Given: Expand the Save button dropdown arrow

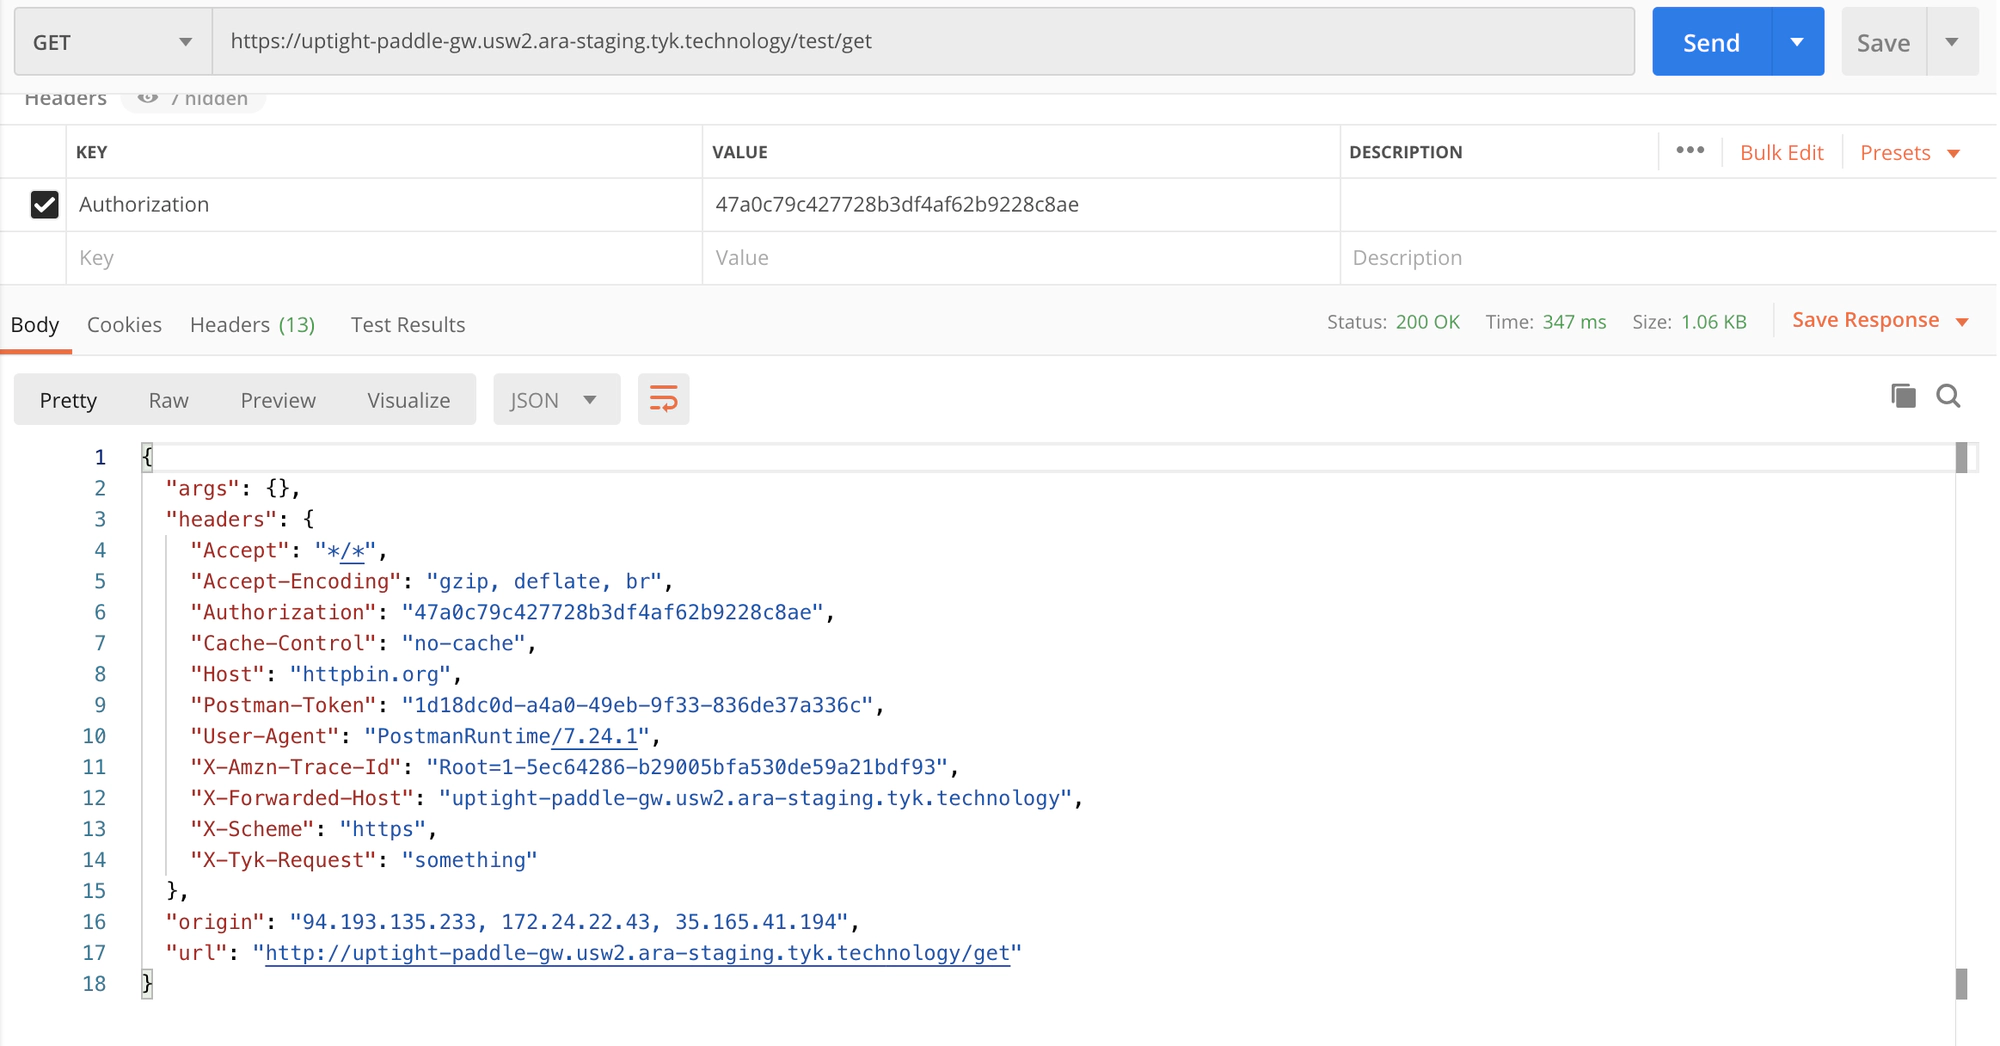Looking at the screenshot, I should coord(1952,42).
